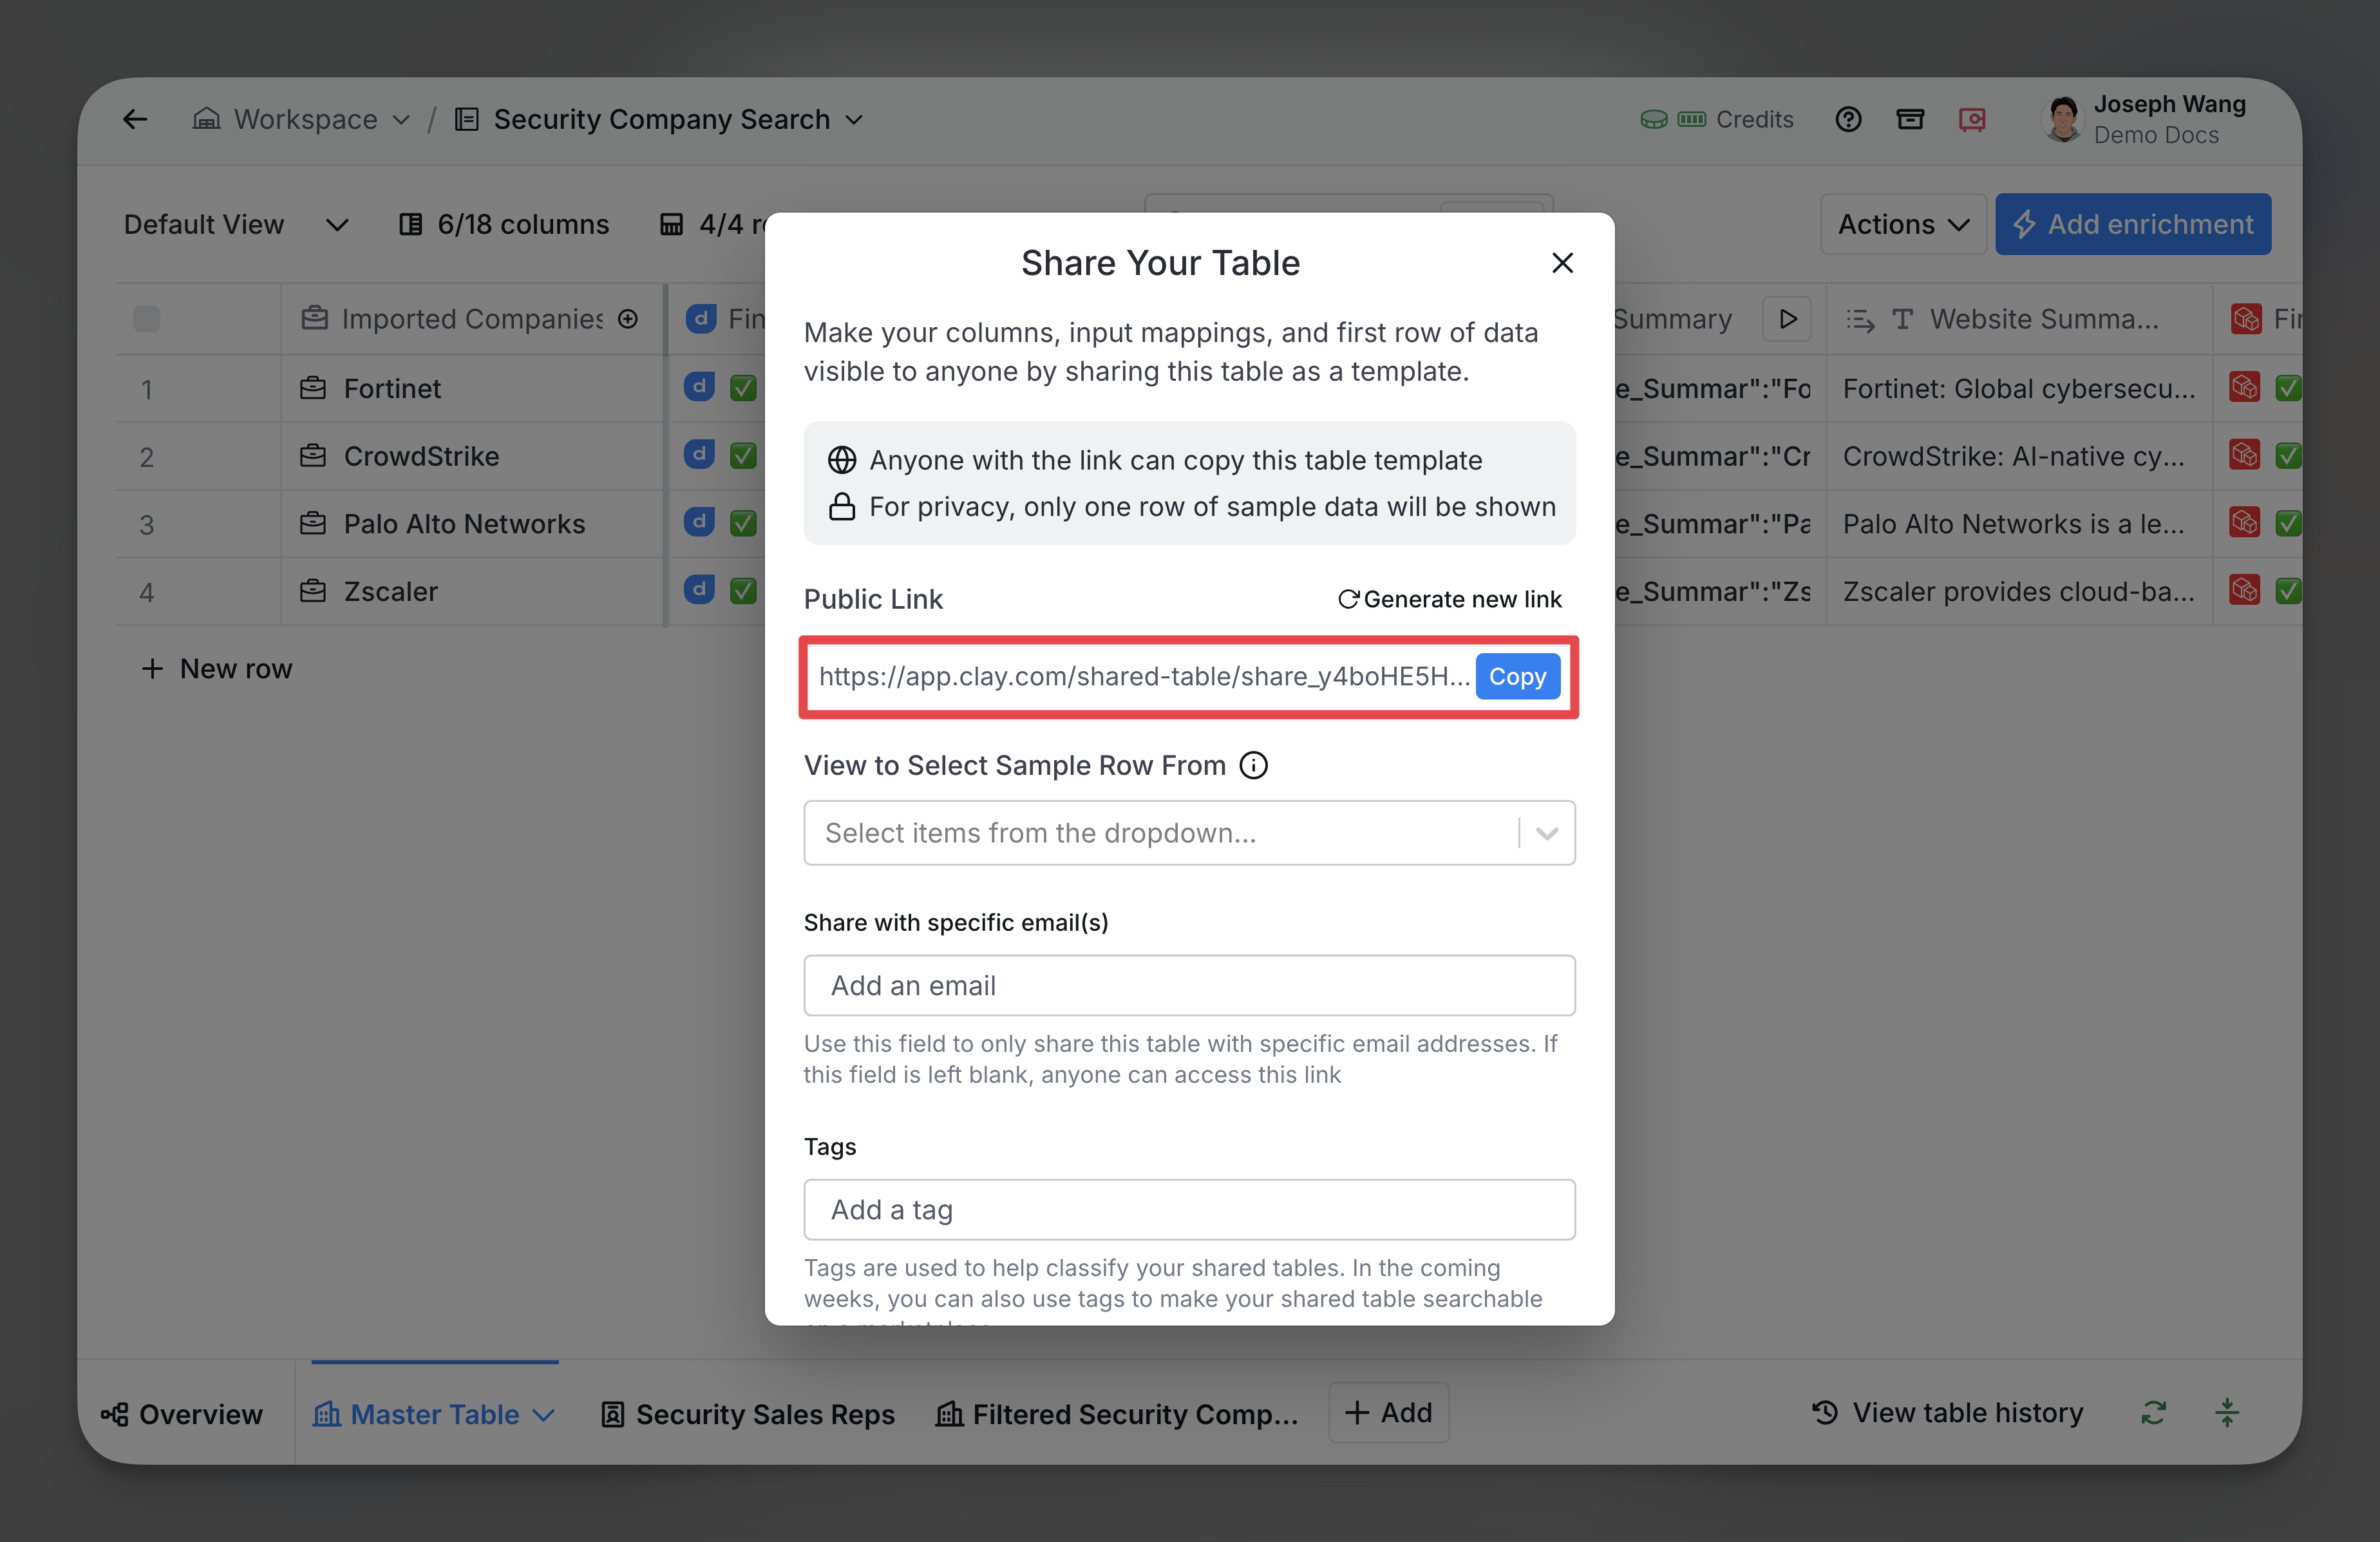Switch to Security Sales Reps tab
This screenshot has height=1542, width=2380.
748,1414
